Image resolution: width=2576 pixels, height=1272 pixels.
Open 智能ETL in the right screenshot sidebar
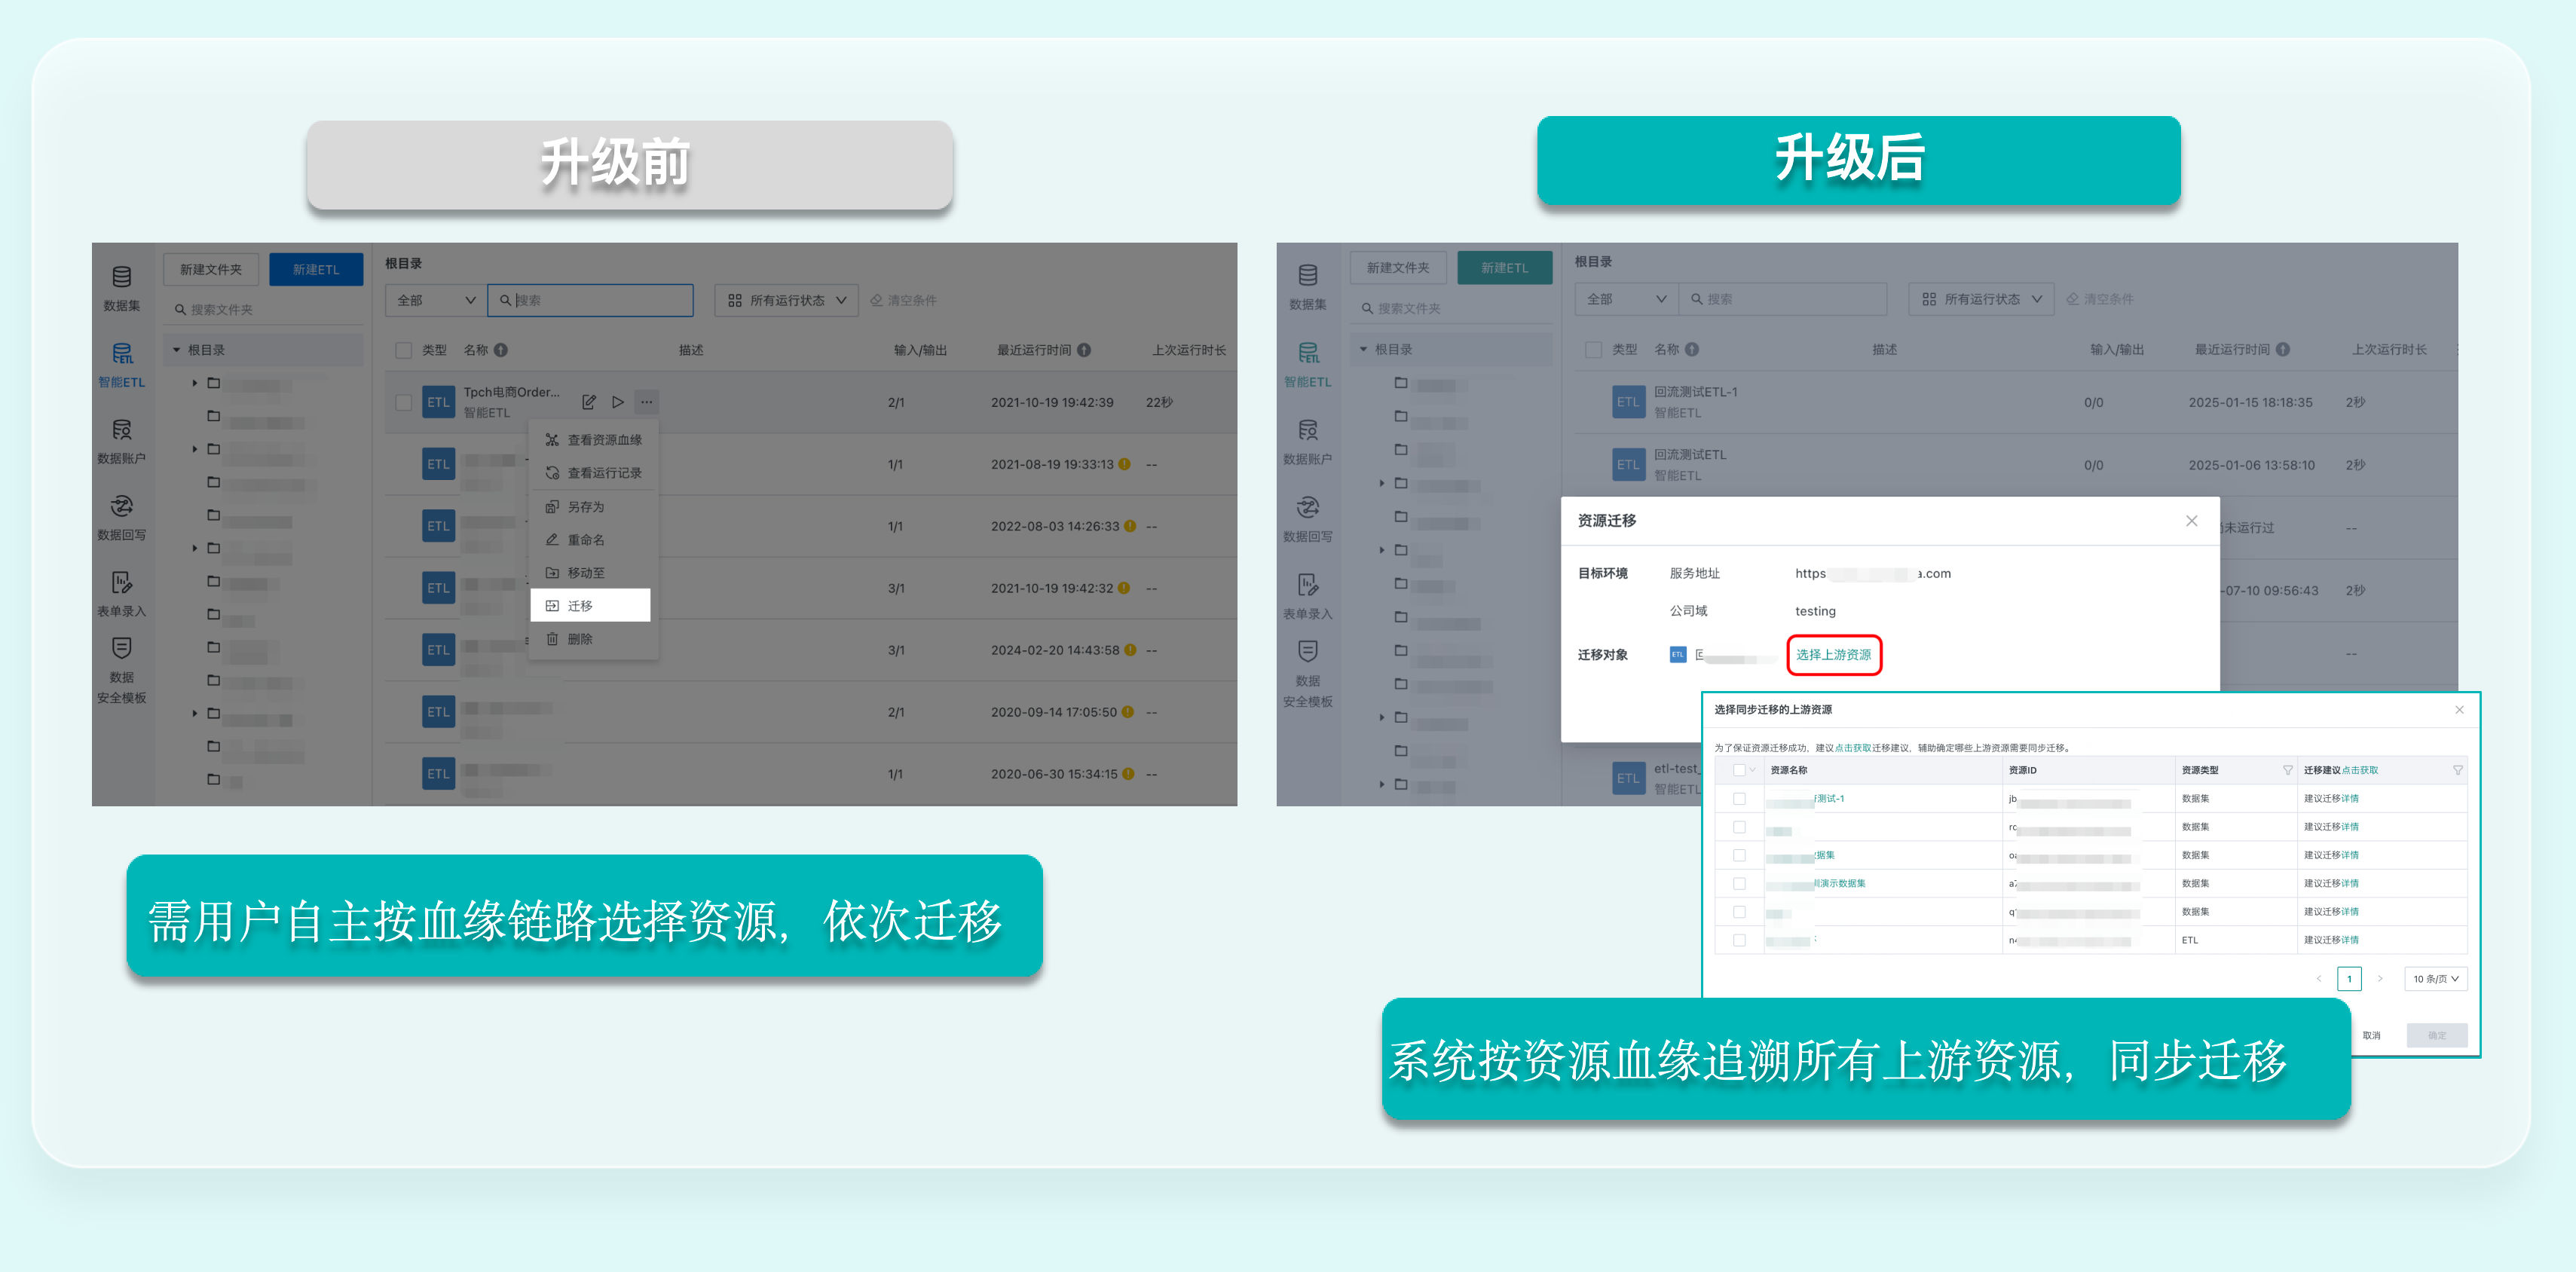click(x=1308, y=365)
